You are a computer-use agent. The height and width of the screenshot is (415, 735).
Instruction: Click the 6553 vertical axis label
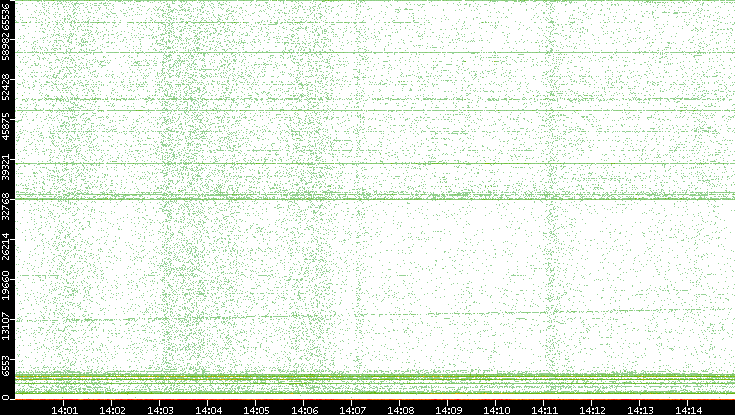coord(5,367)
